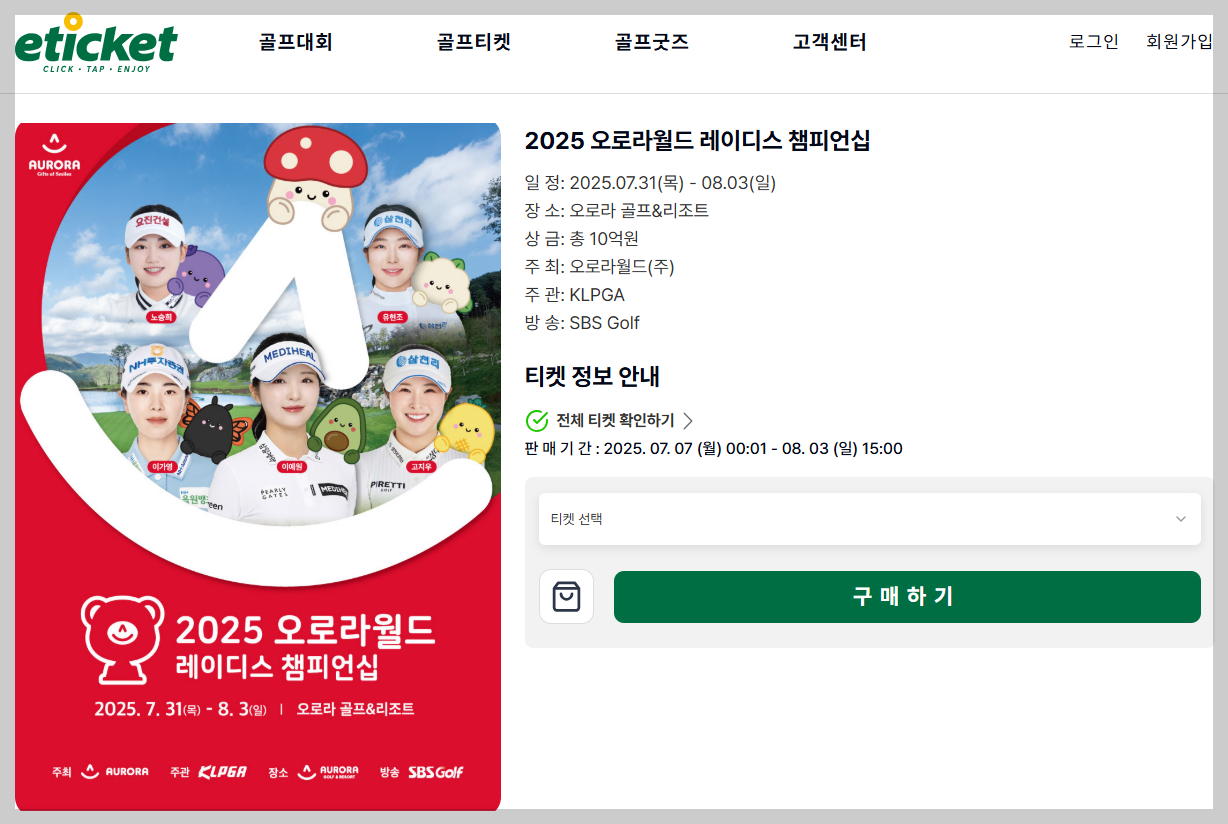Open the 골프대회 menu

coord(295,42)
